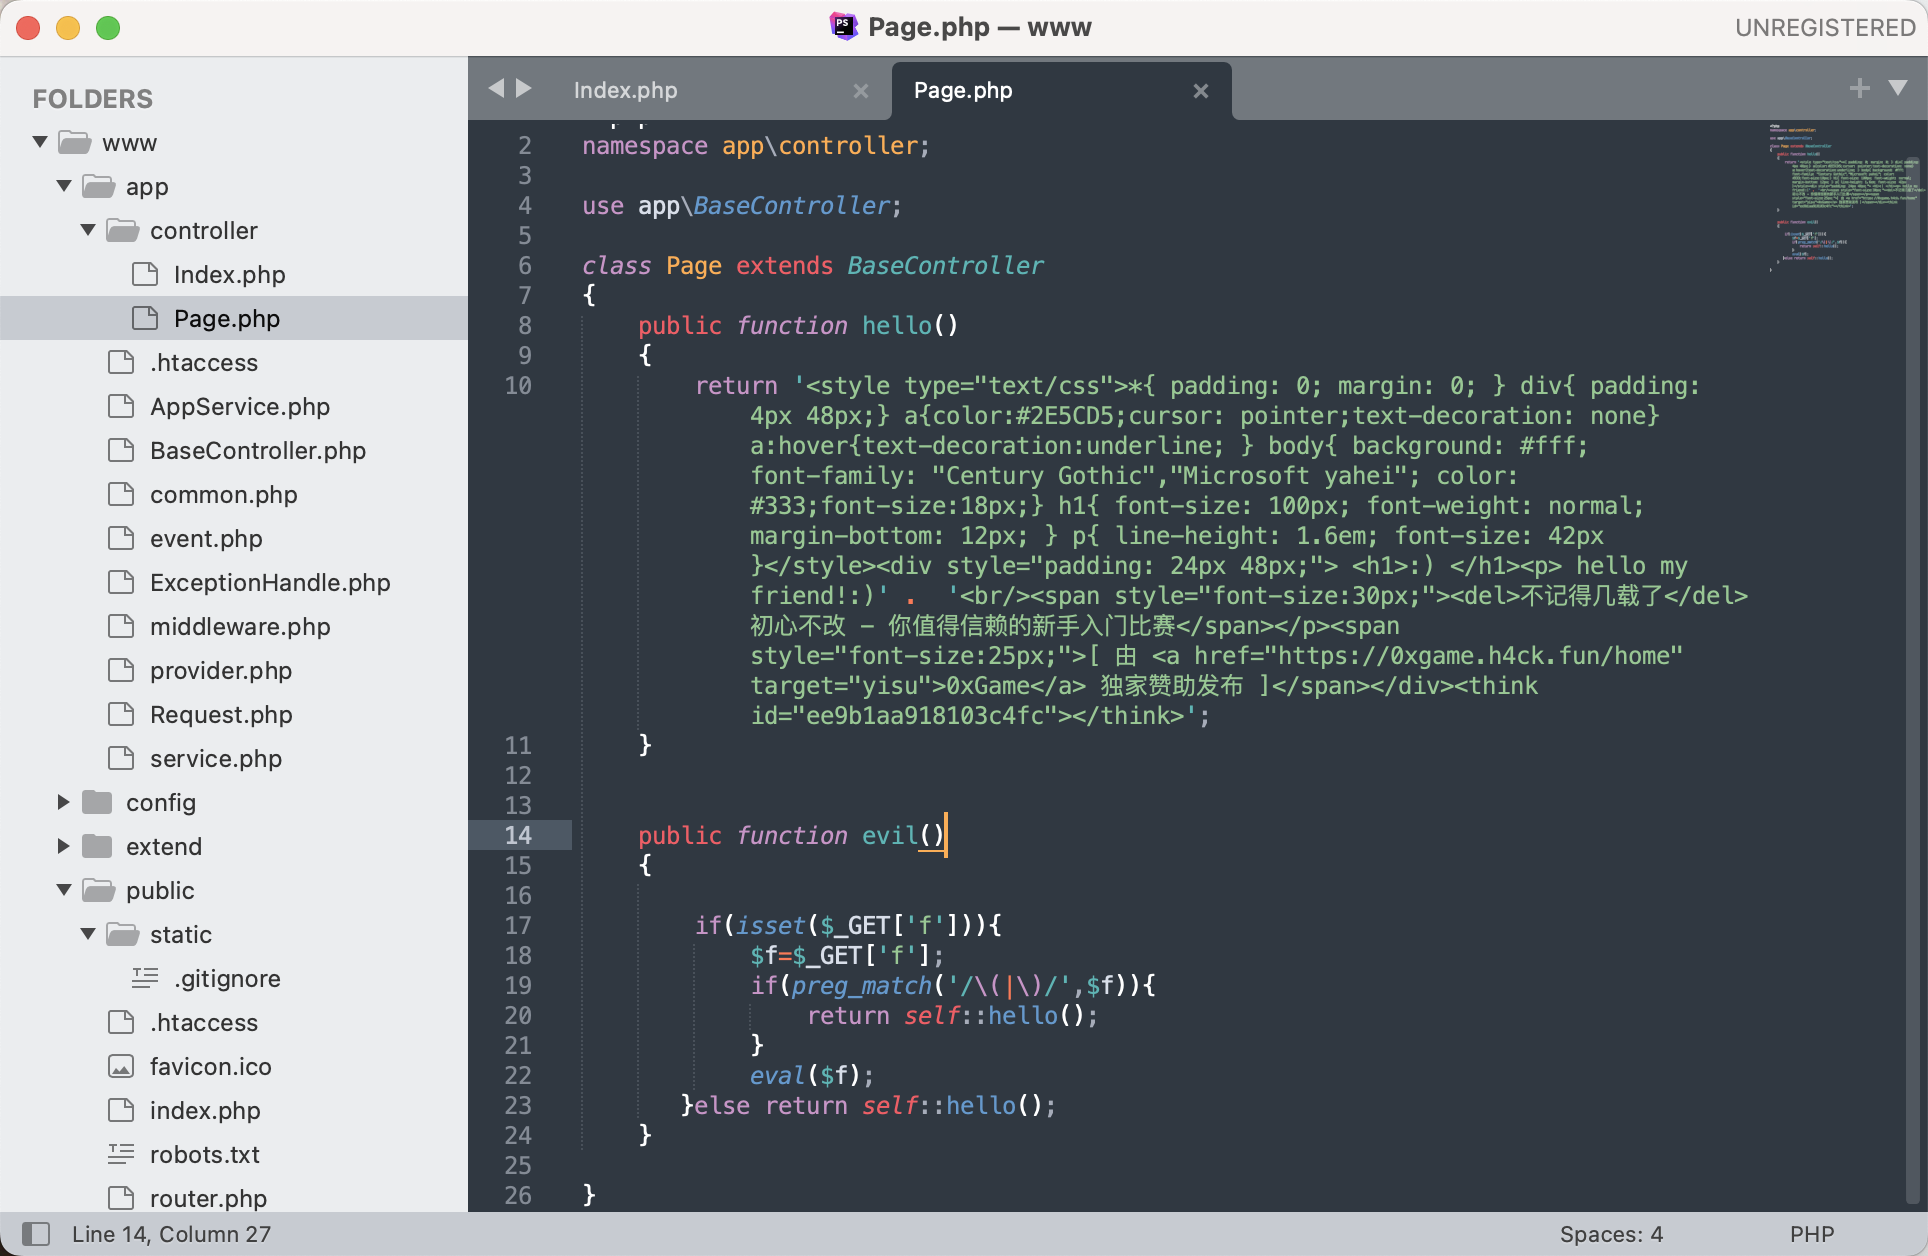Click the robots.txt text file icon

[121, 1154]
